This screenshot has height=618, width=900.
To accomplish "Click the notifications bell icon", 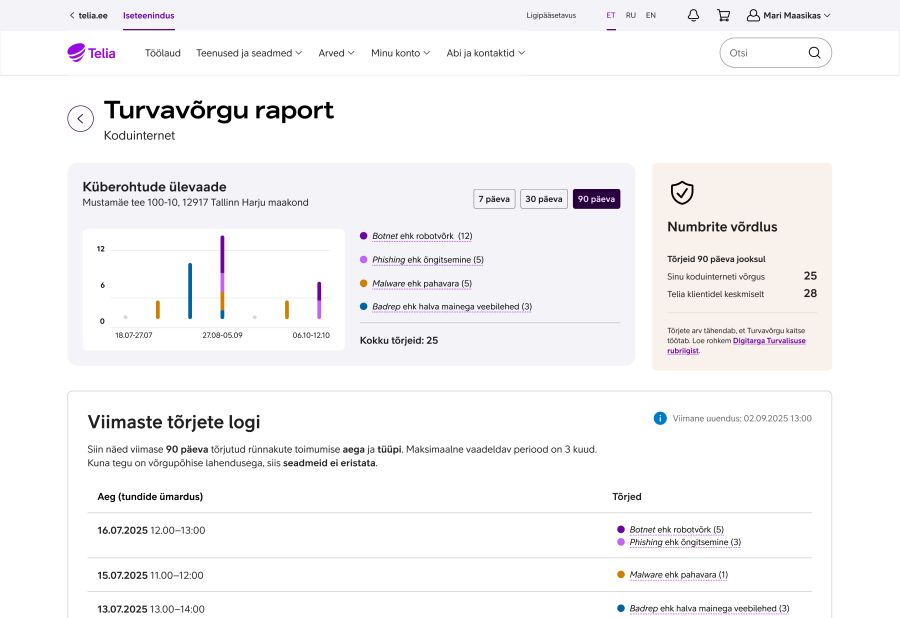I will 693,15.
